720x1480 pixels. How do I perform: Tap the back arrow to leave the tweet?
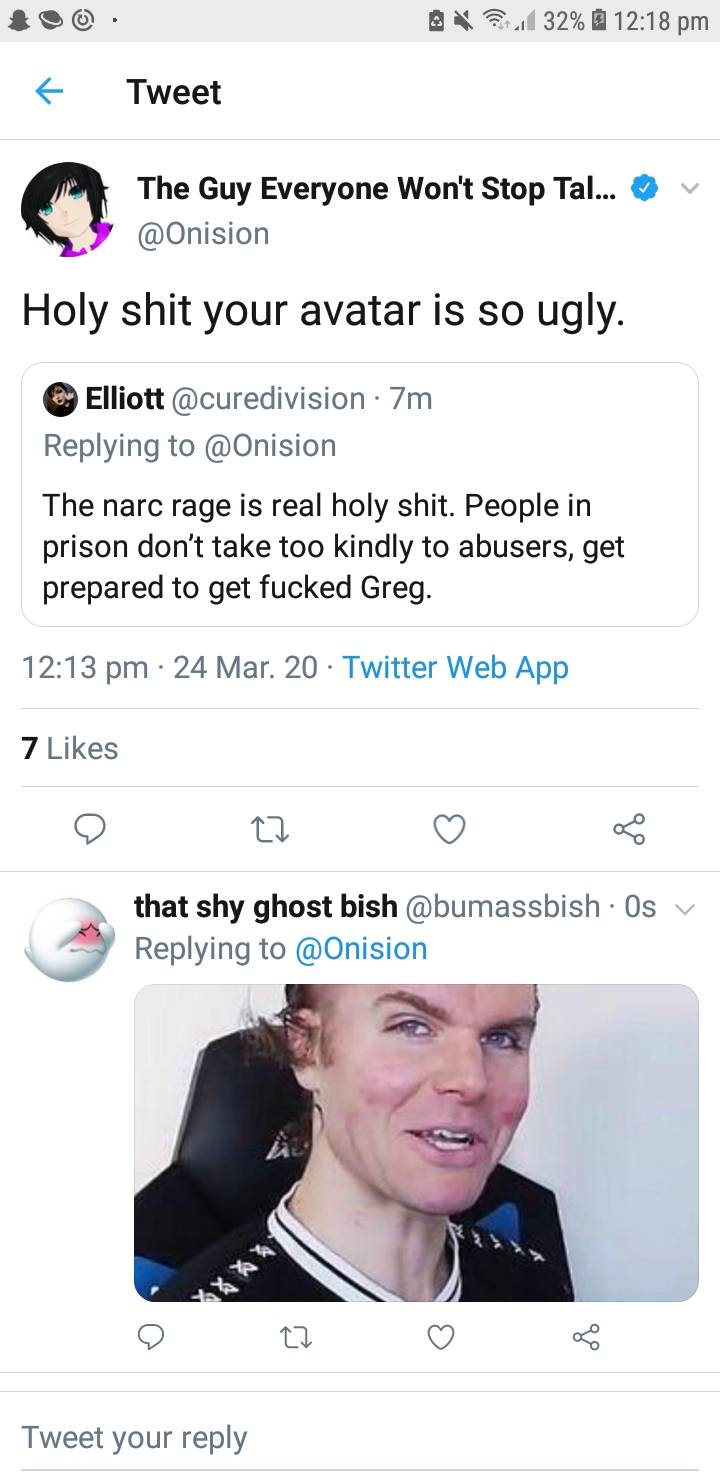coord(48,91)
